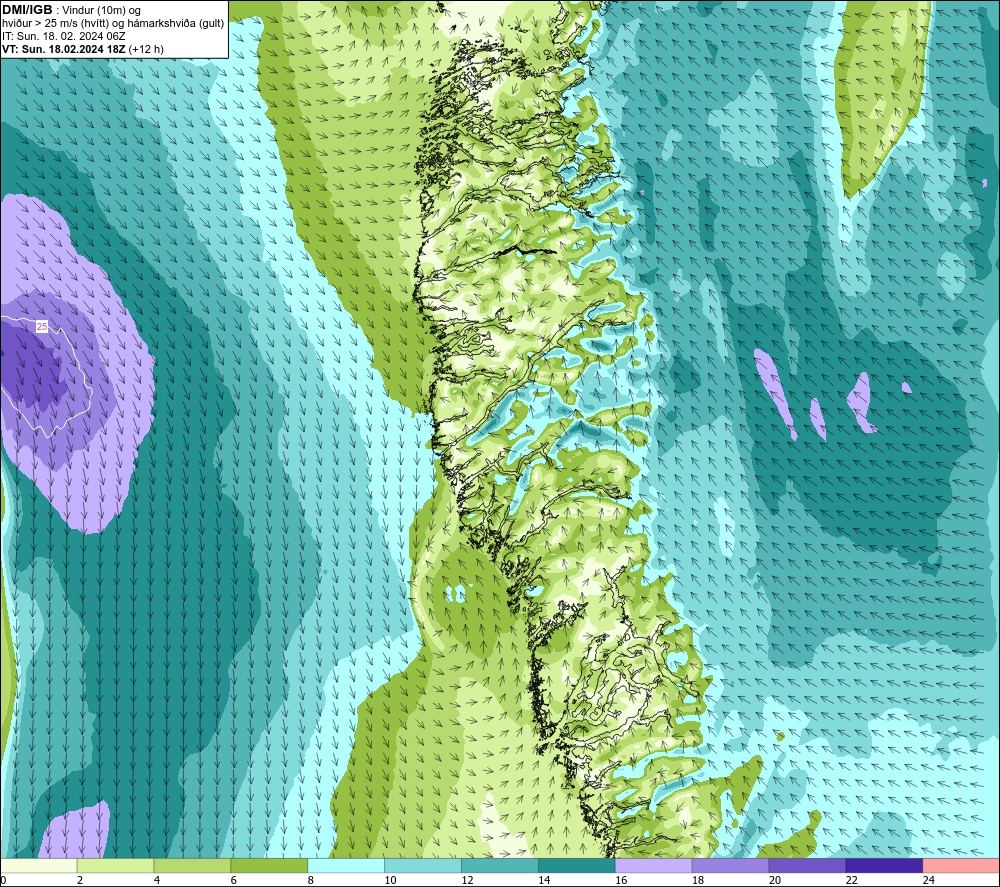The width and height of the screenshot is (1000, 887).
Task: Click the pale yellow 0–2 m/s legend swatch
Action: 38,865
